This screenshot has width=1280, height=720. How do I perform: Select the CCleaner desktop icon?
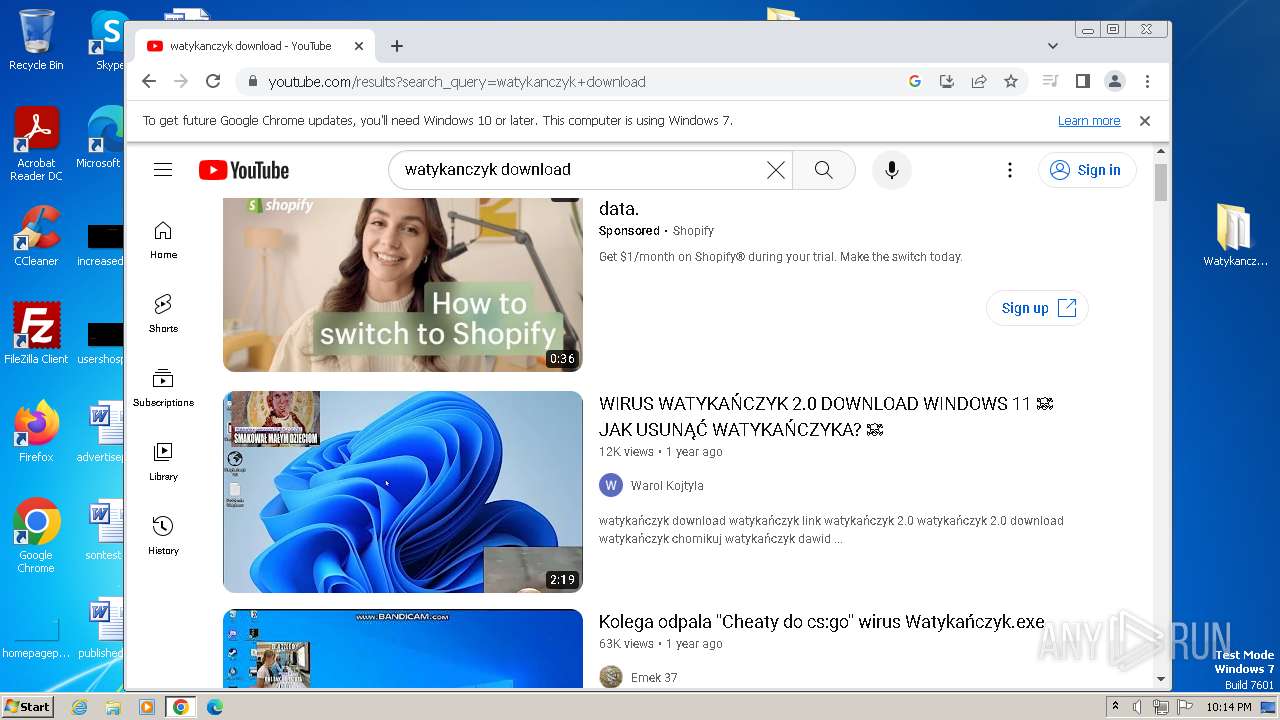36,236
